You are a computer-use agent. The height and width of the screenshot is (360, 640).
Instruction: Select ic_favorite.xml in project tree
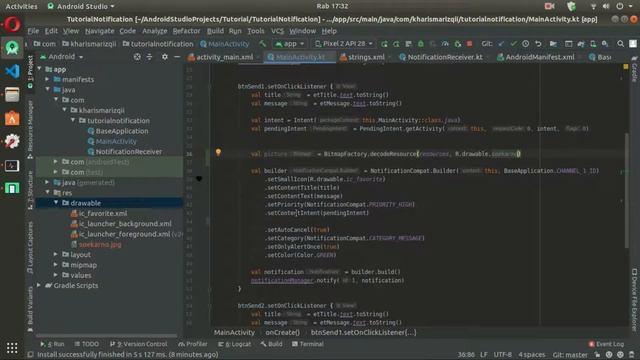point(98,213)
